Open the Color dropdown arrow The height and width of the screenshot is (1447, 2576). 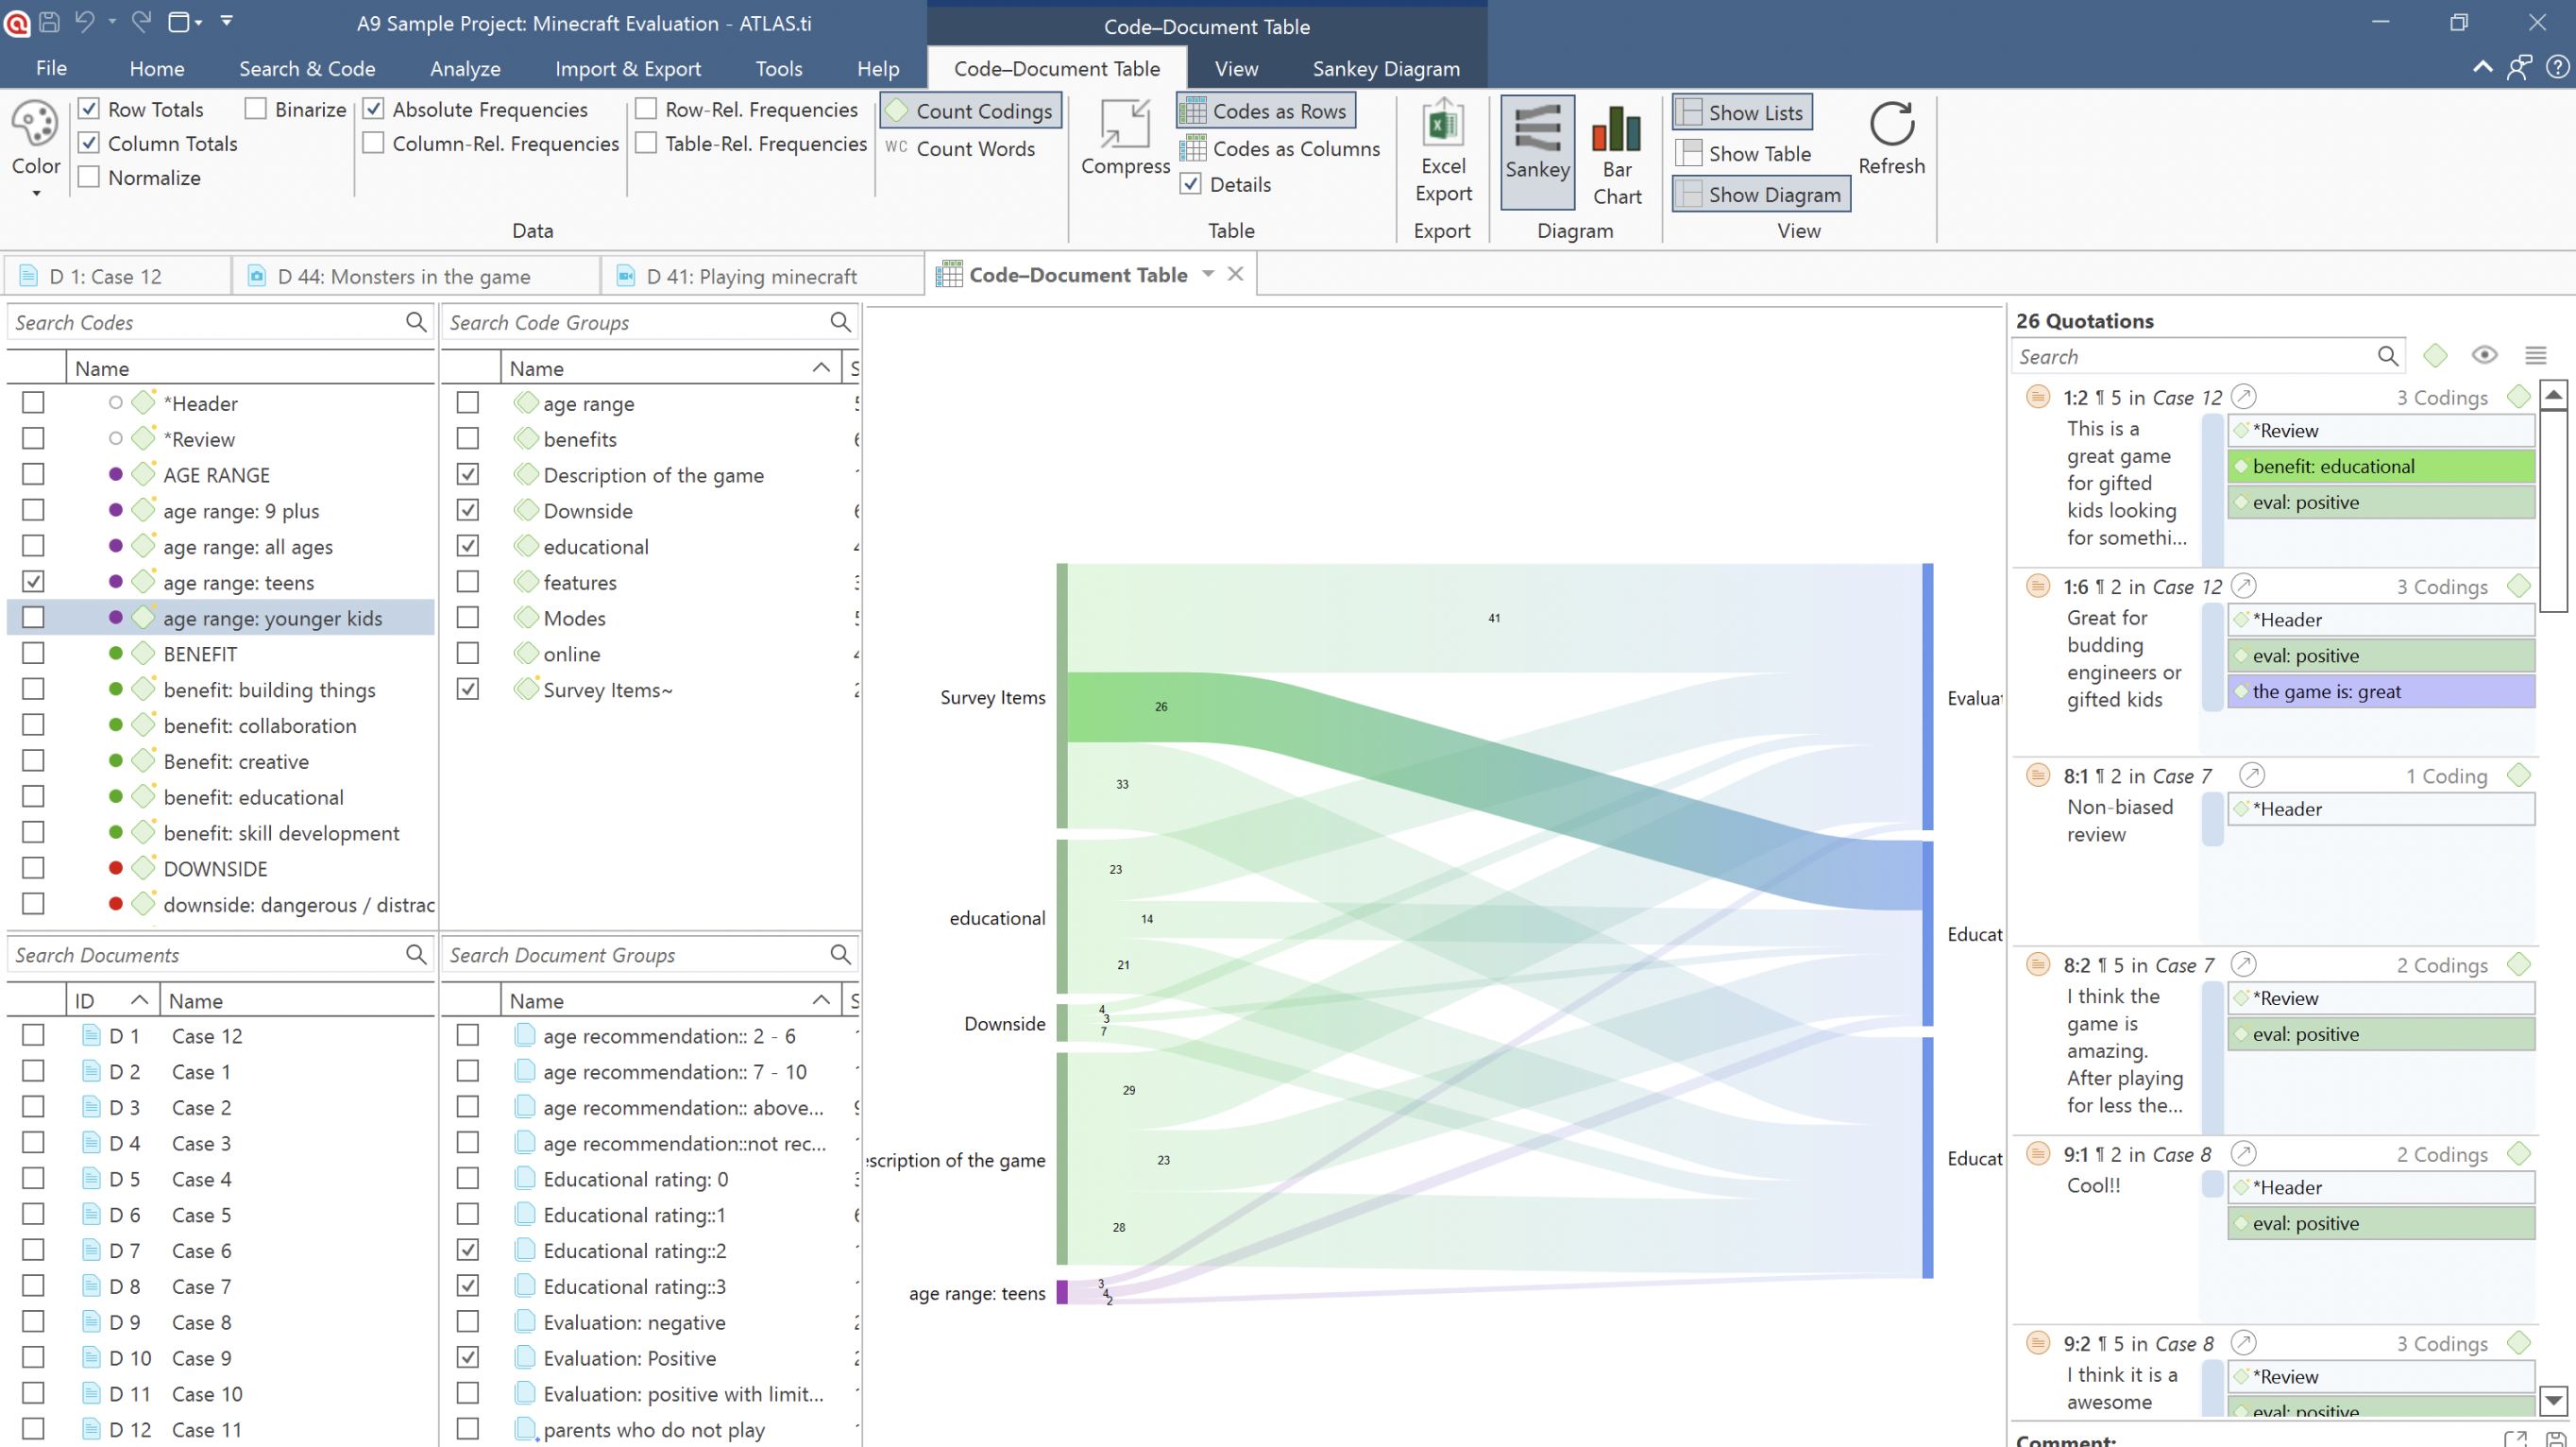click(x=36, y=192)
